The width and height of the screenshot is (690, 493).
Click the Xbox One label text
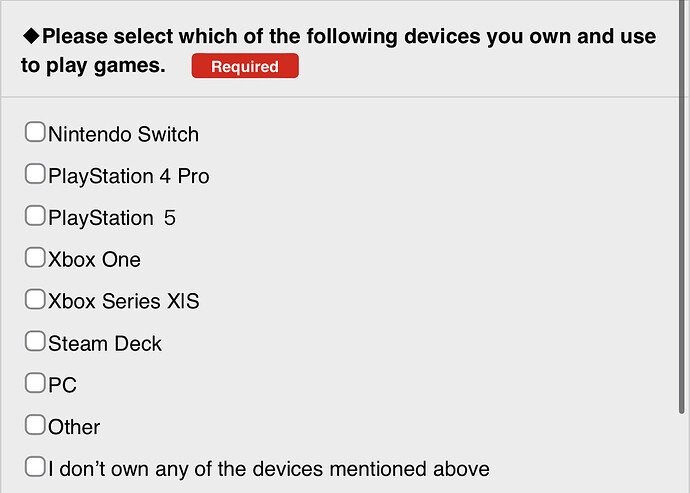[94, 260]
